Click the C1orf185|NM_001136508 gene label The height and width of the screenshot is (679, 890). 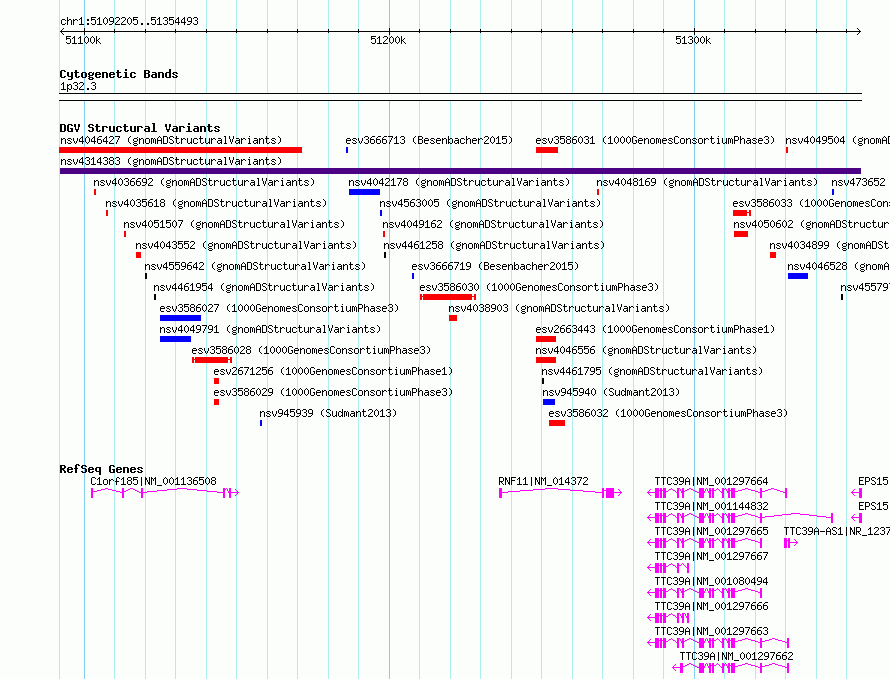click(x=153, y=481)
